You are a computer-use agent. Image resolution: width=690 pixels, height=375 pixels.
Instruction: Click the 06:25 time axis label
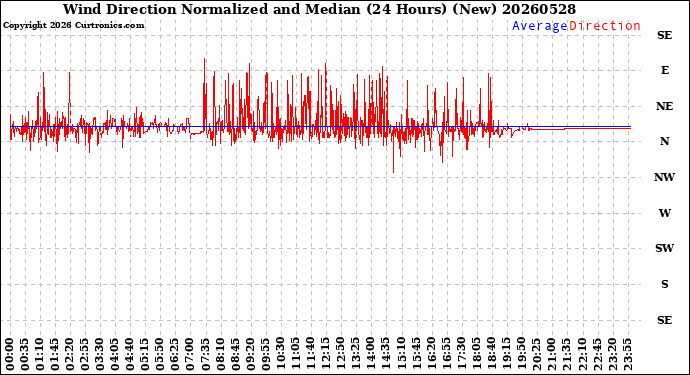pyautogui.click(x=176, y=354)
